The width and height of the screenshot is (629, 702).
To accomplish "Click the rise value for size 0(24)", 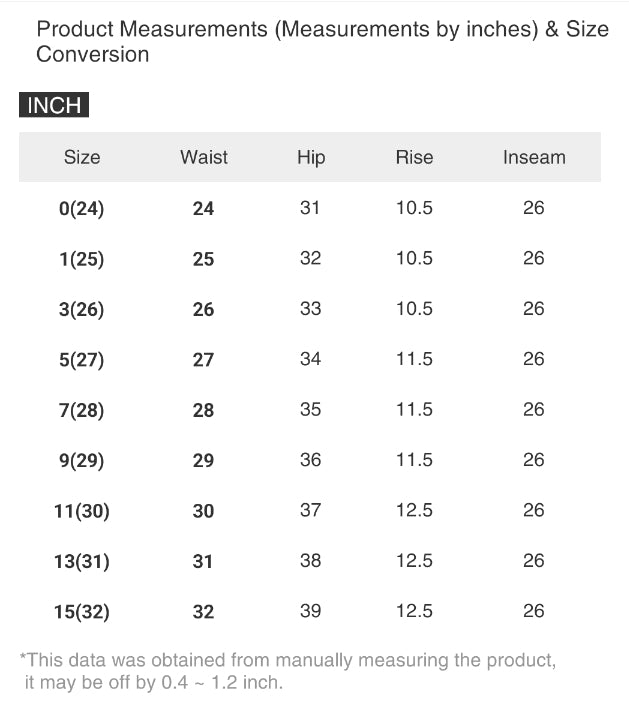I will tap(414, 208).
